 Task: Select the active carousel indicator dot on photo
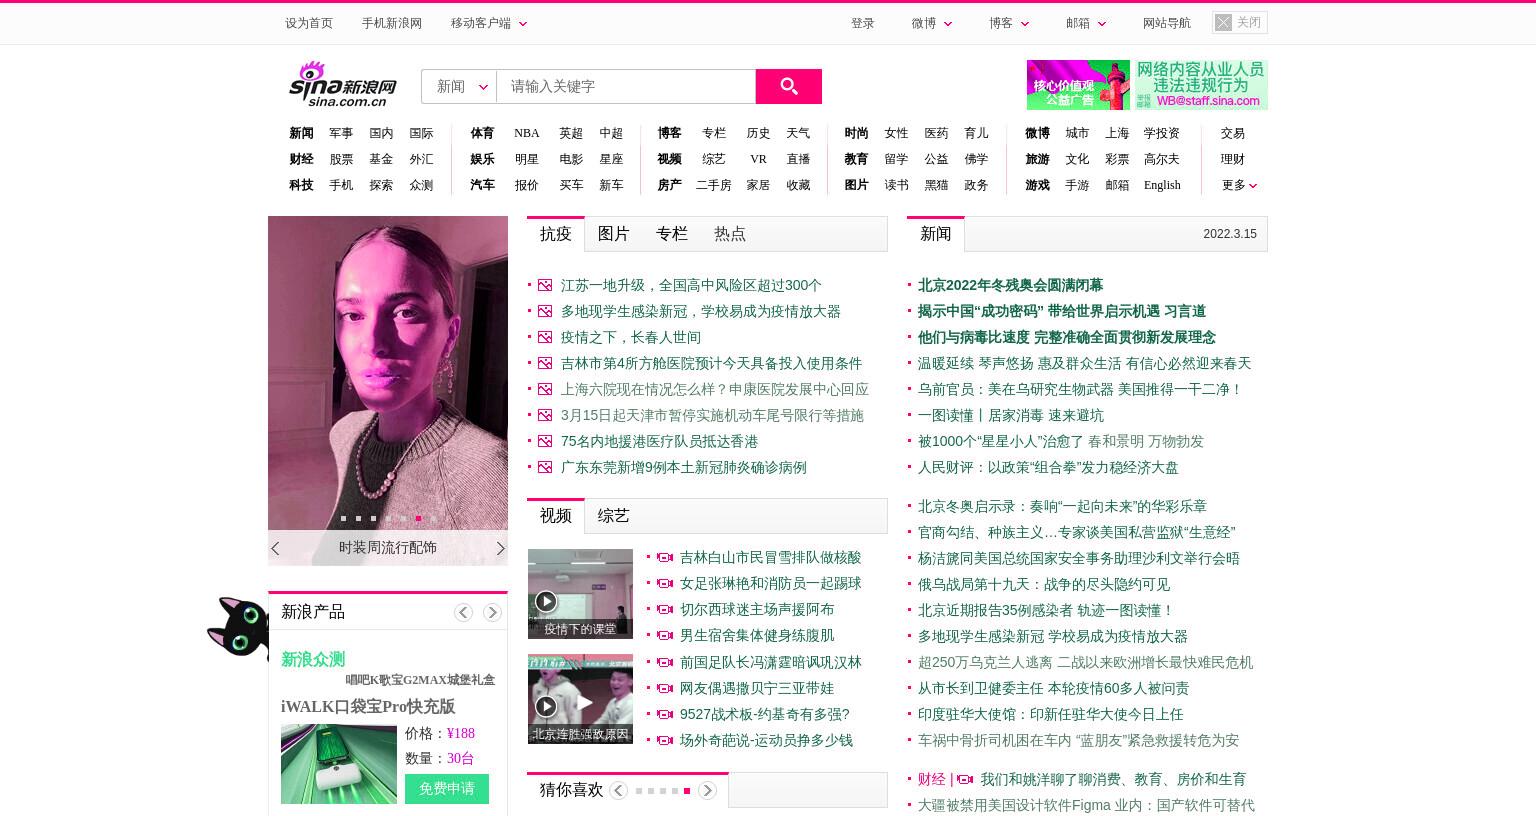(x=418, y=518)
